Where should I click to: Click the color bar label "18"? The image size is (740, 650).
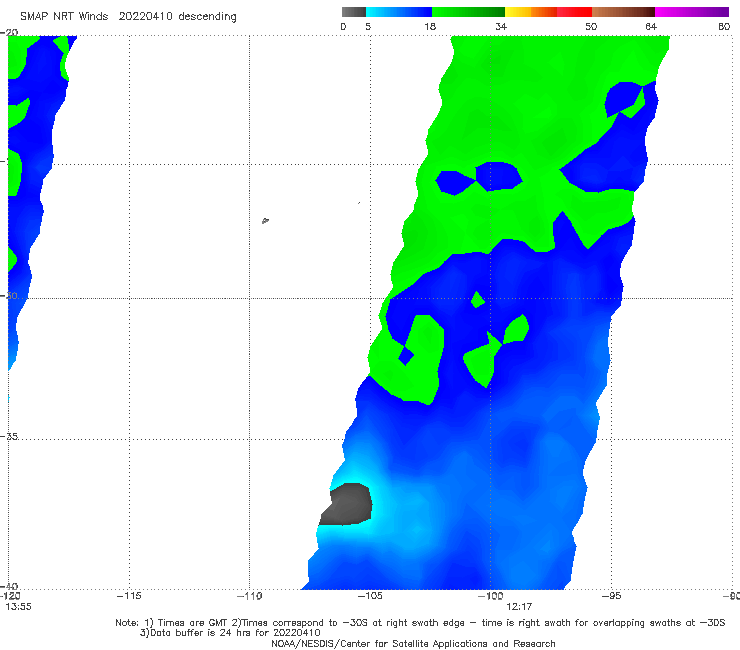(x=430, y=26)
